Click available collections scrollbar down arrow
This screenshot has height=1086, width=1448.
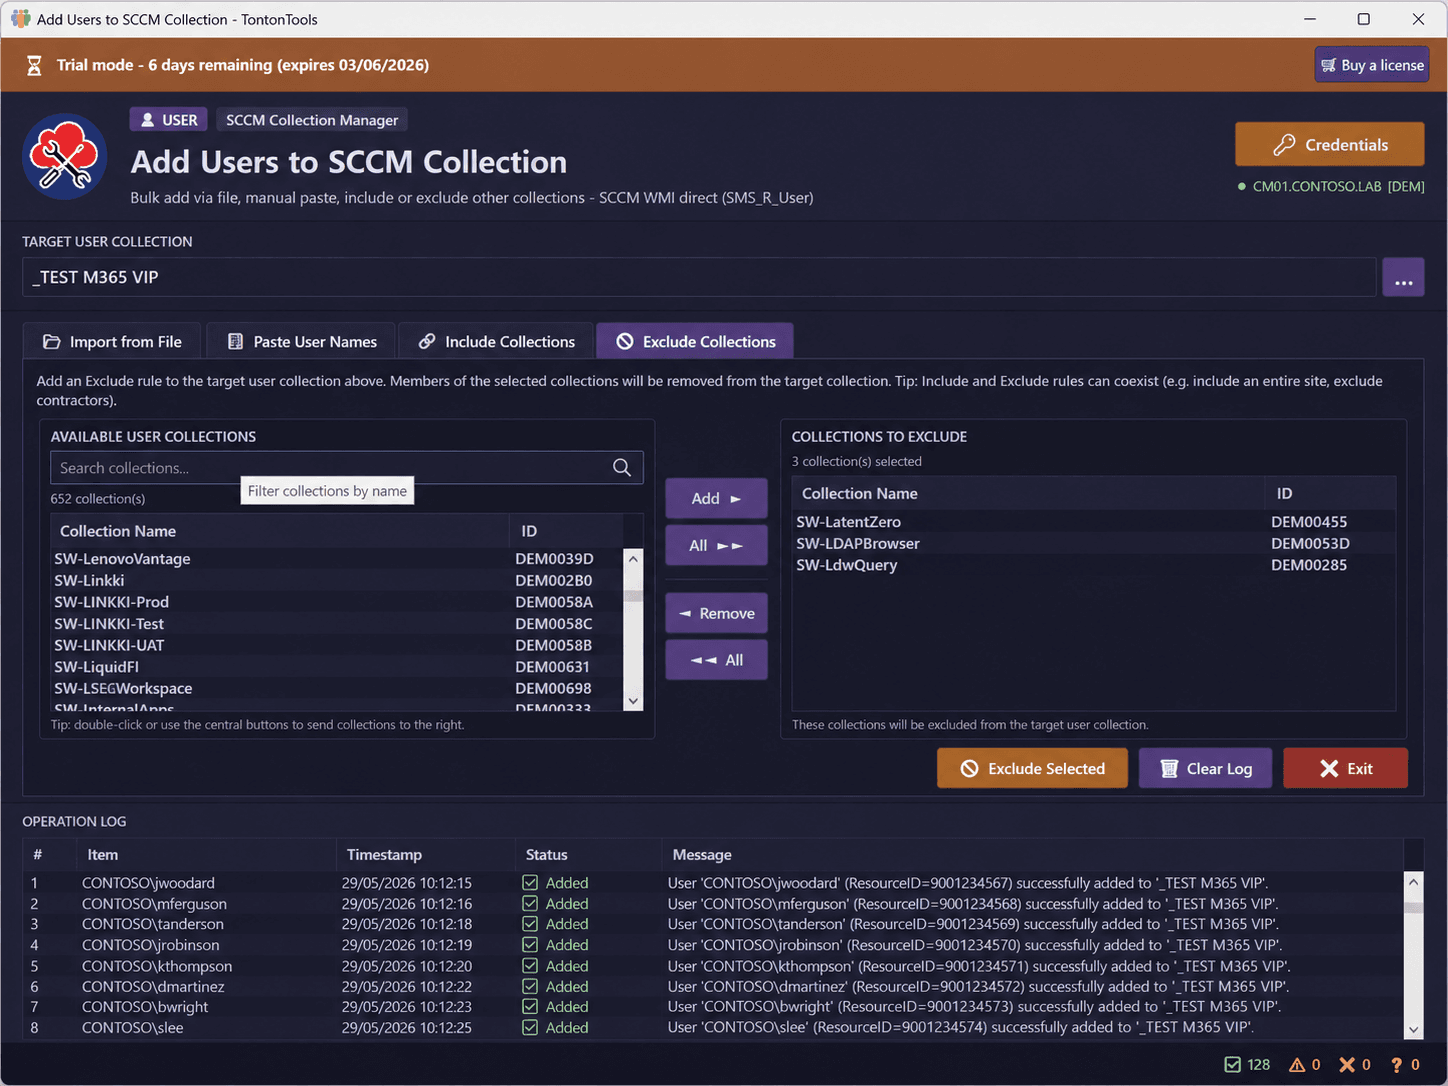632,701
